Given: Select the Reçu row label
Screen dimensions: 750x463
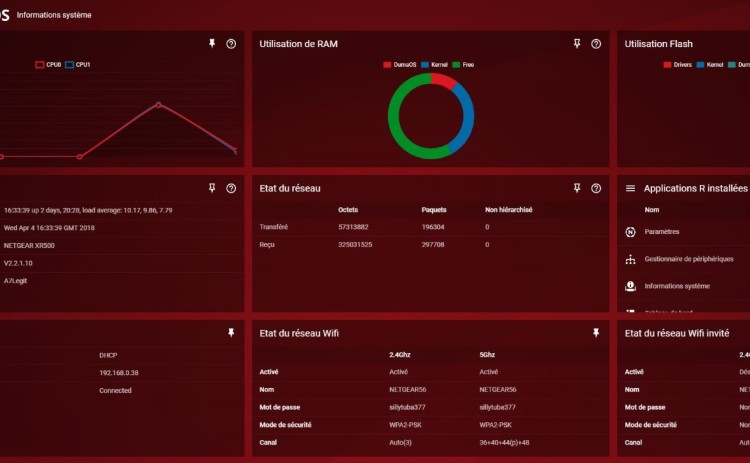Looking at the screenshot, I should tap(267, 244).
